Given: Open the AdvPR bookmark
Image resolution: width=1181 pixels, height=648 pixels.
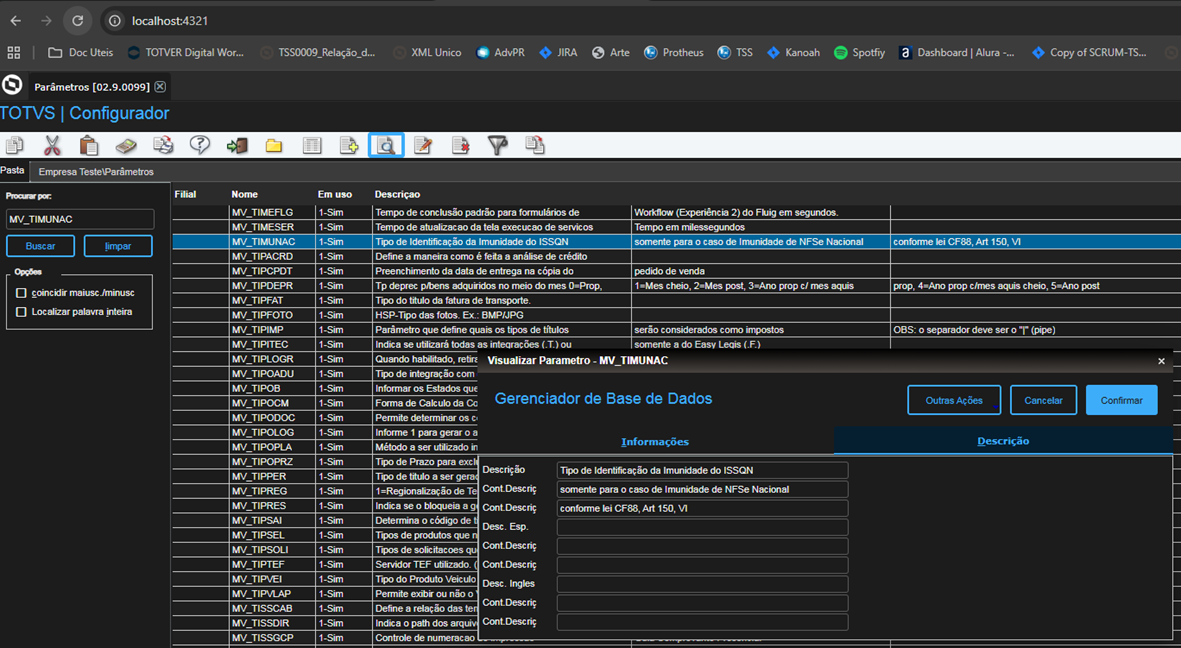Looking at the screenshot, I should click(x=501, y=53).
